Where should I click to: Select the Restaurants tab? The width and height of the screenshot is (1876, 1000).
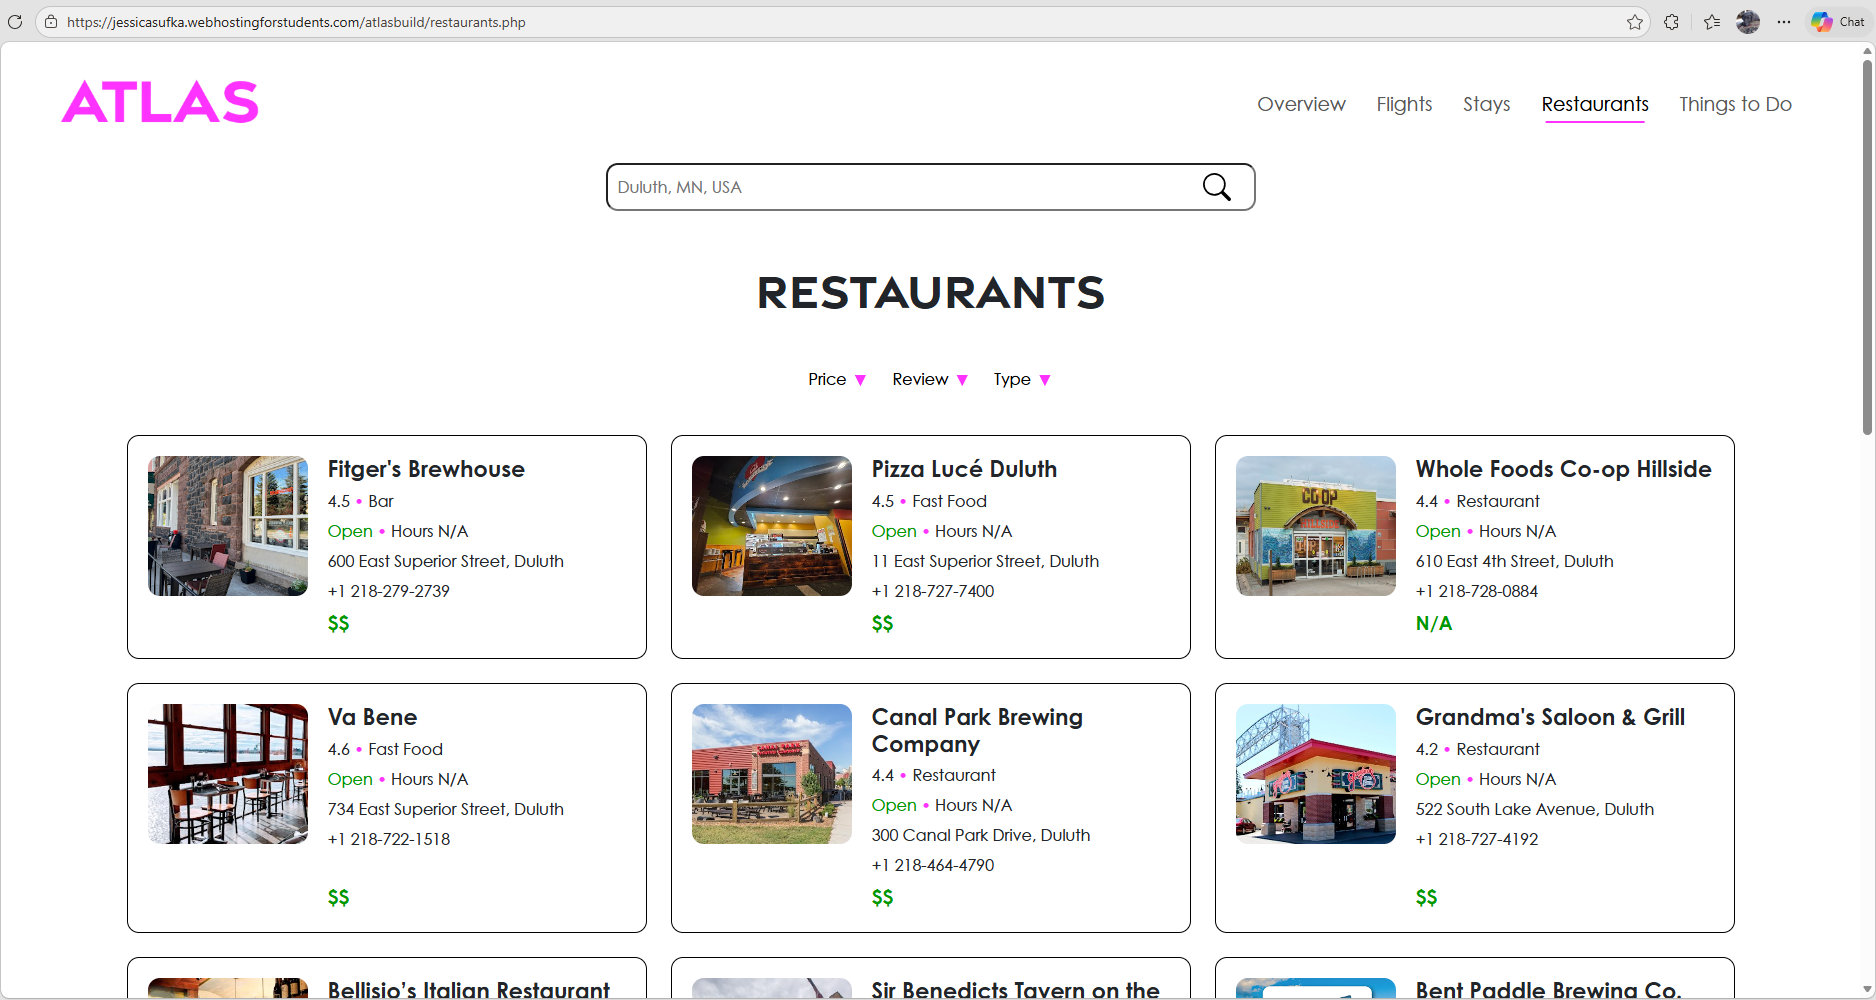click(1595, 104)
